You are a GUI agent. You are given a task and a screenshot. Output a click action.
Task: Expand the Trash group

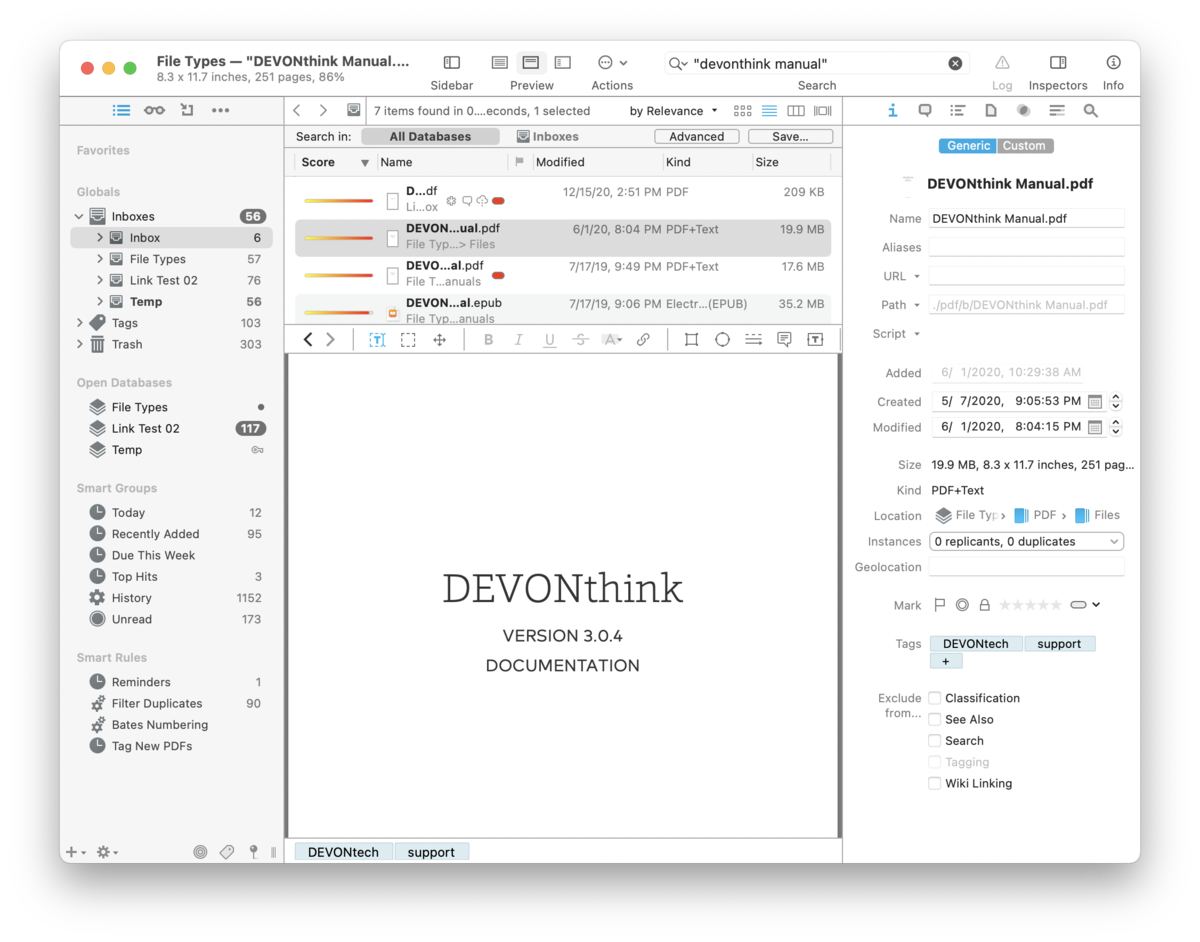click(x=79, y=344)
